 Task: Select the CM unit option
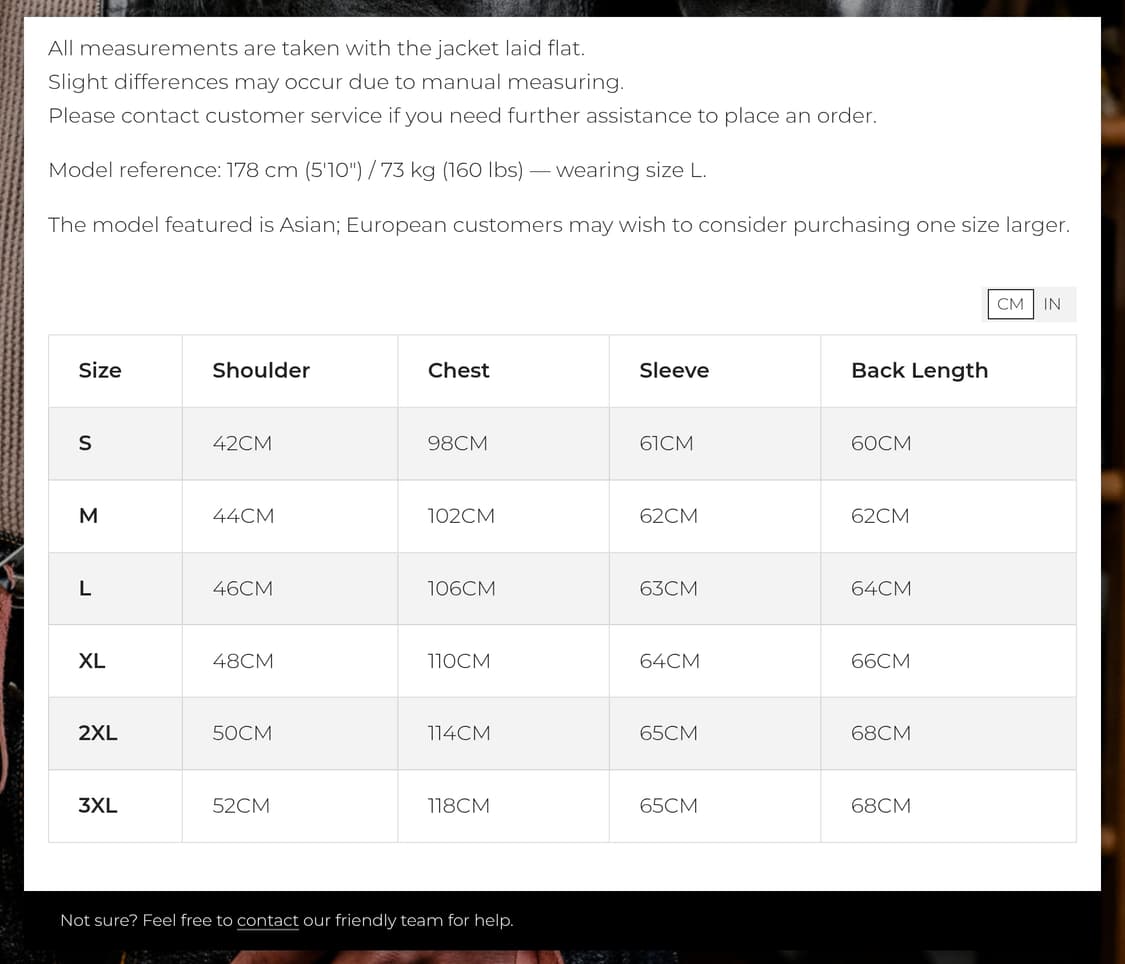(x=1010, y=304)
